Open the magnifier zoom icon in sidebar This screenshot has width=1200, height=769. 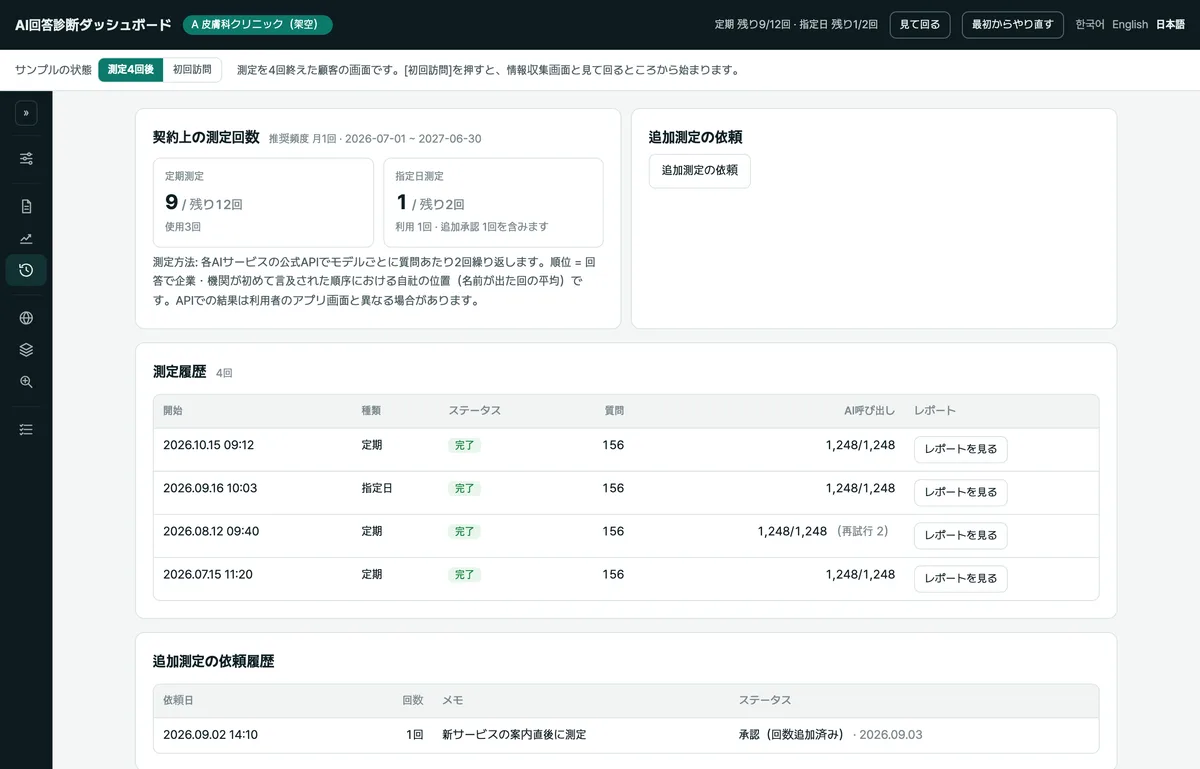[x=26, y=381]
